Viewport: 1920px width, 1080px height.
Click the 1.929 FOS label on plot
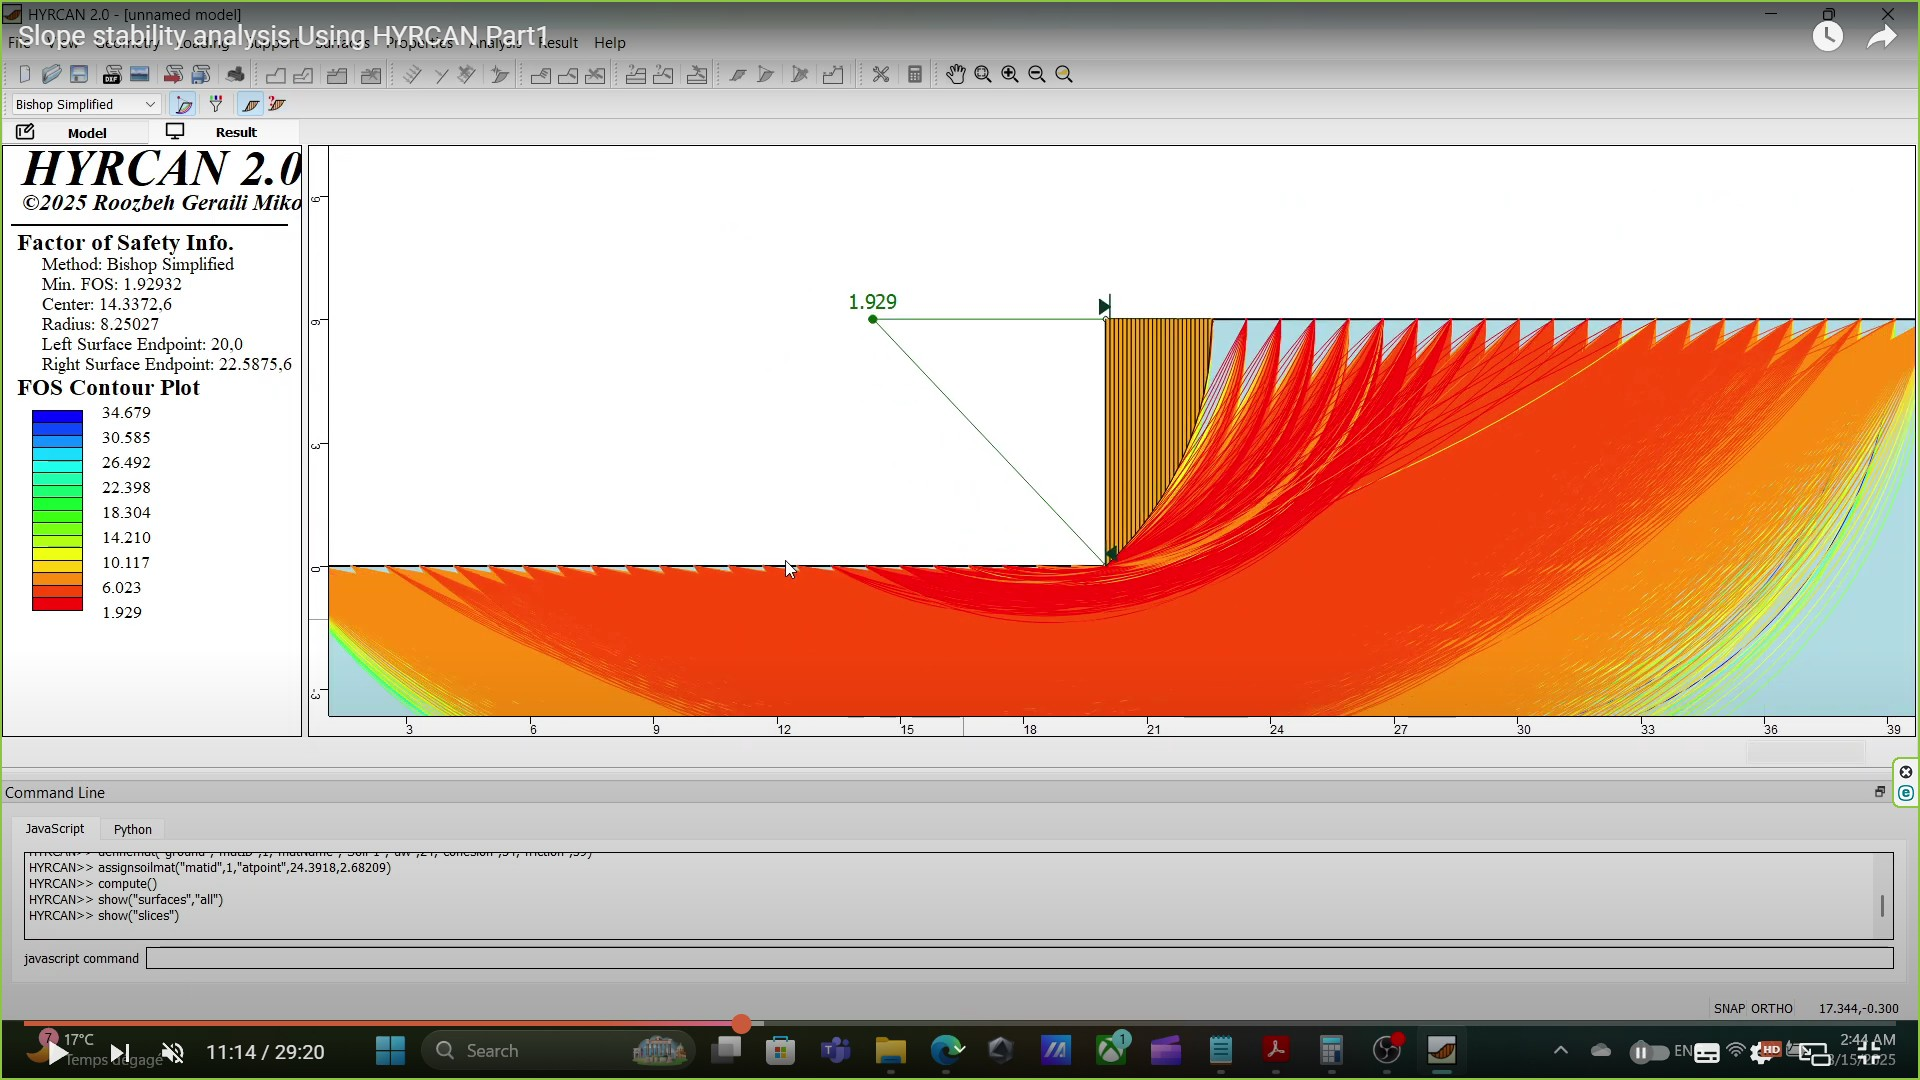coord(872,302)
